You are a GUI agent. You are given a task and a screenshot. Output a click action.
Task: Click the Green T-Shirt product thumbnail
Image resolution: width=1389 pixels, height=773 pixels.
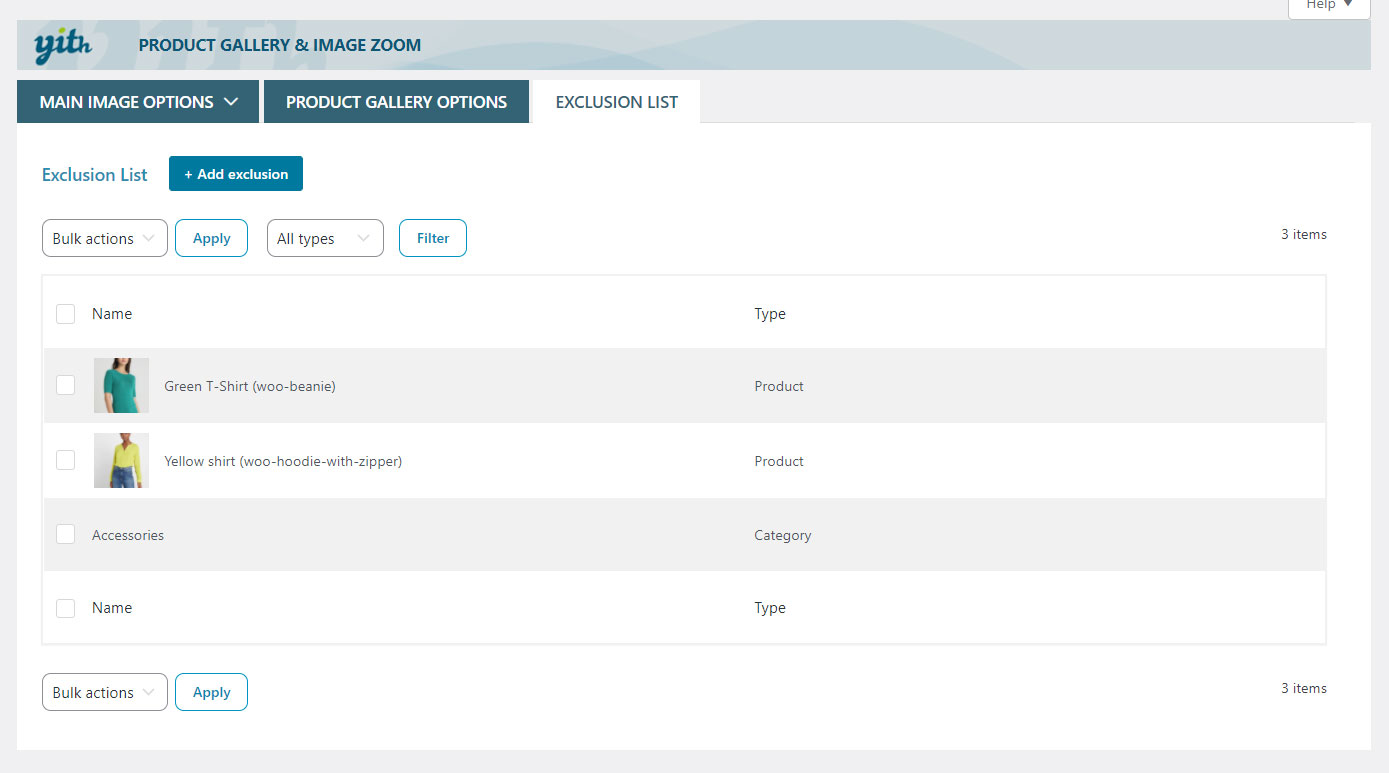click(121, 386)
